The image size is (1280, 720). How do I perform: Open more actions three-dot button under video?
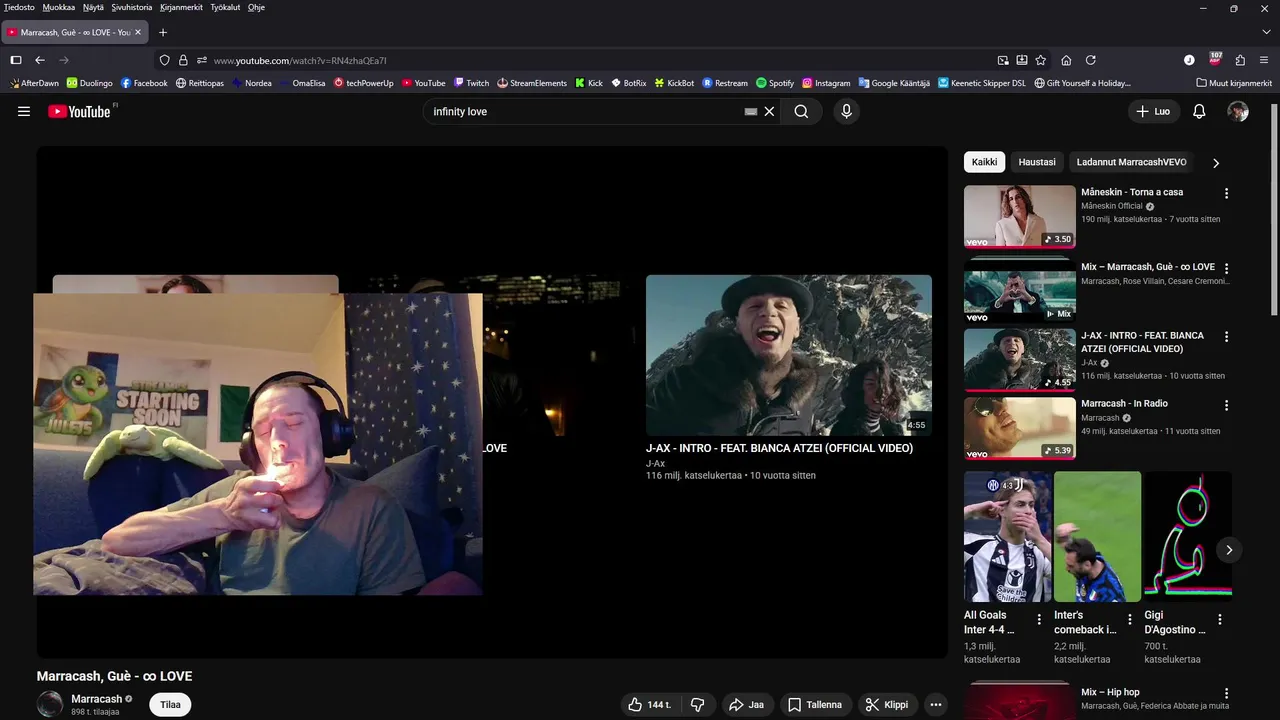coord(936,705)
